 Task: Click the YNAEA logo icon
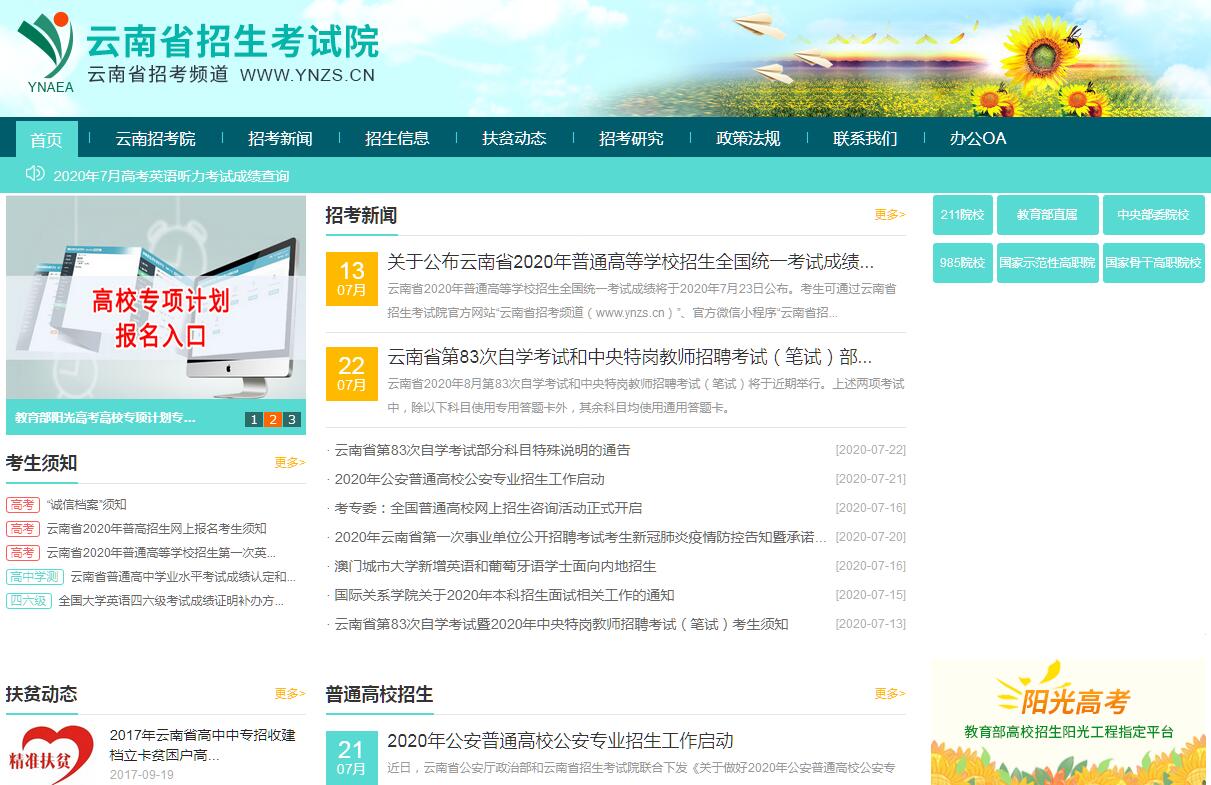point(45,51)
